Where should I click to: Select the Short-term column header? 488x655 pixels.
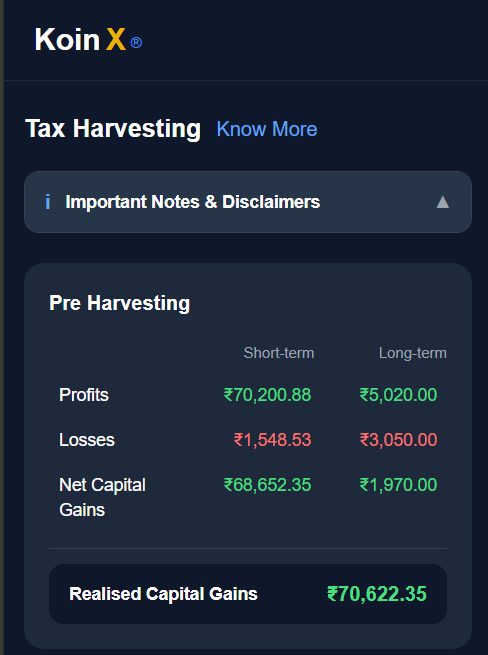pos(279,353)
